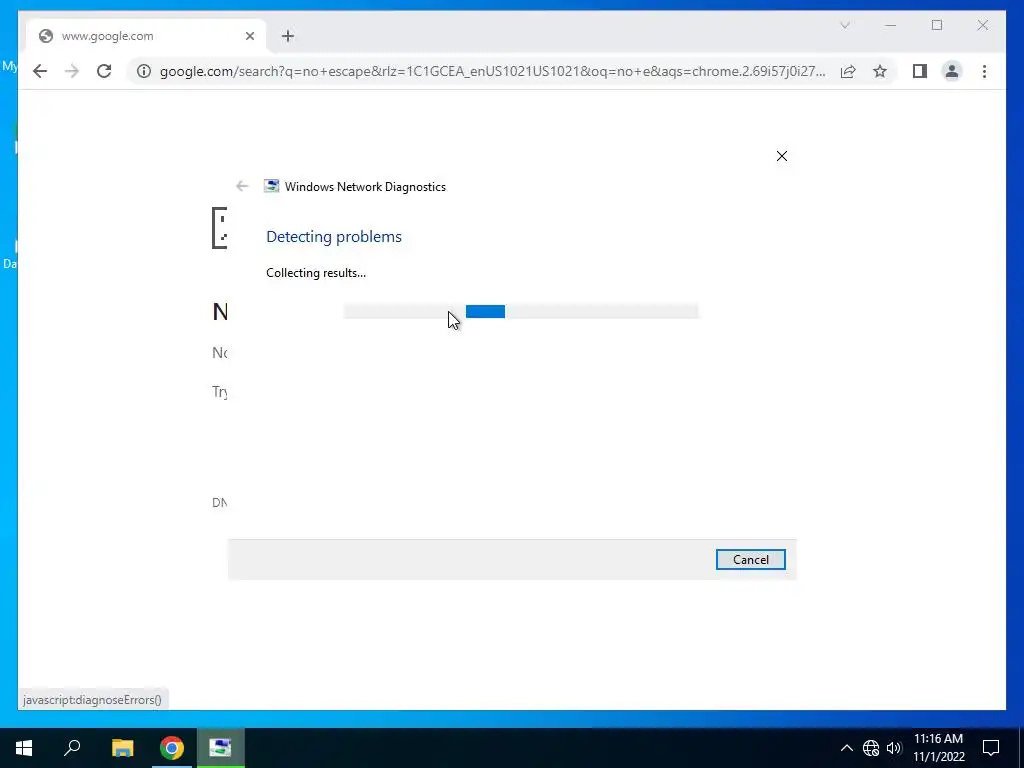
Task: Click the Windows Network Diagnostics title icon
Action: click(271, 186)
